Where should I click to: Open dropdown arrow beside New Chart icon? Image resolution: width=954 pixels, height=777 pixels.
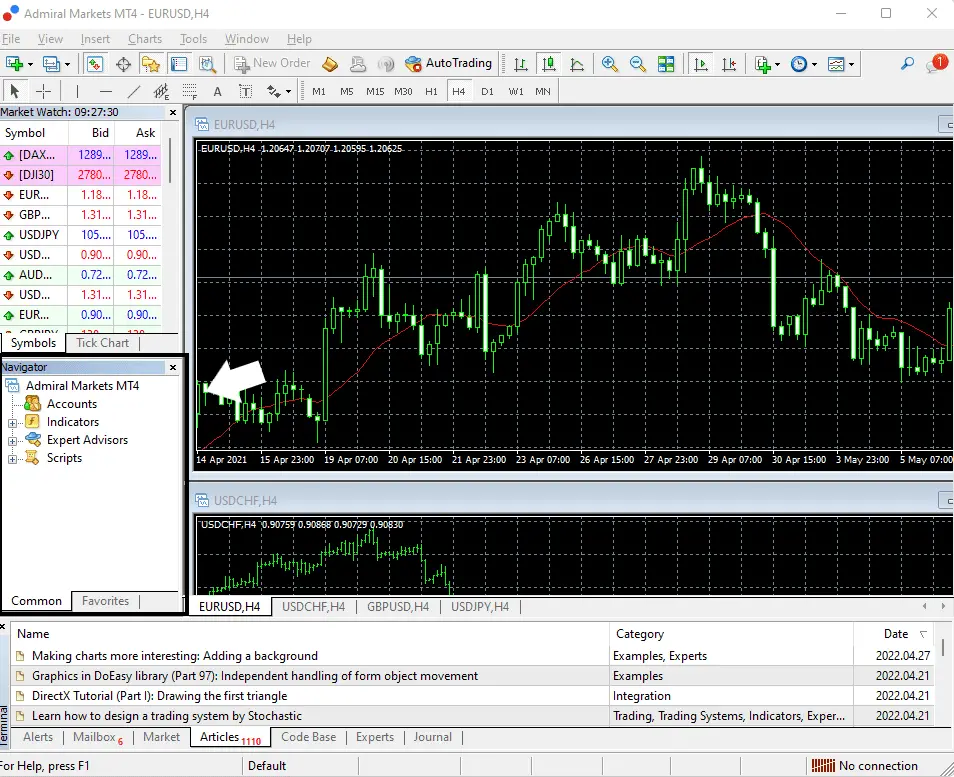coord(30,64)
